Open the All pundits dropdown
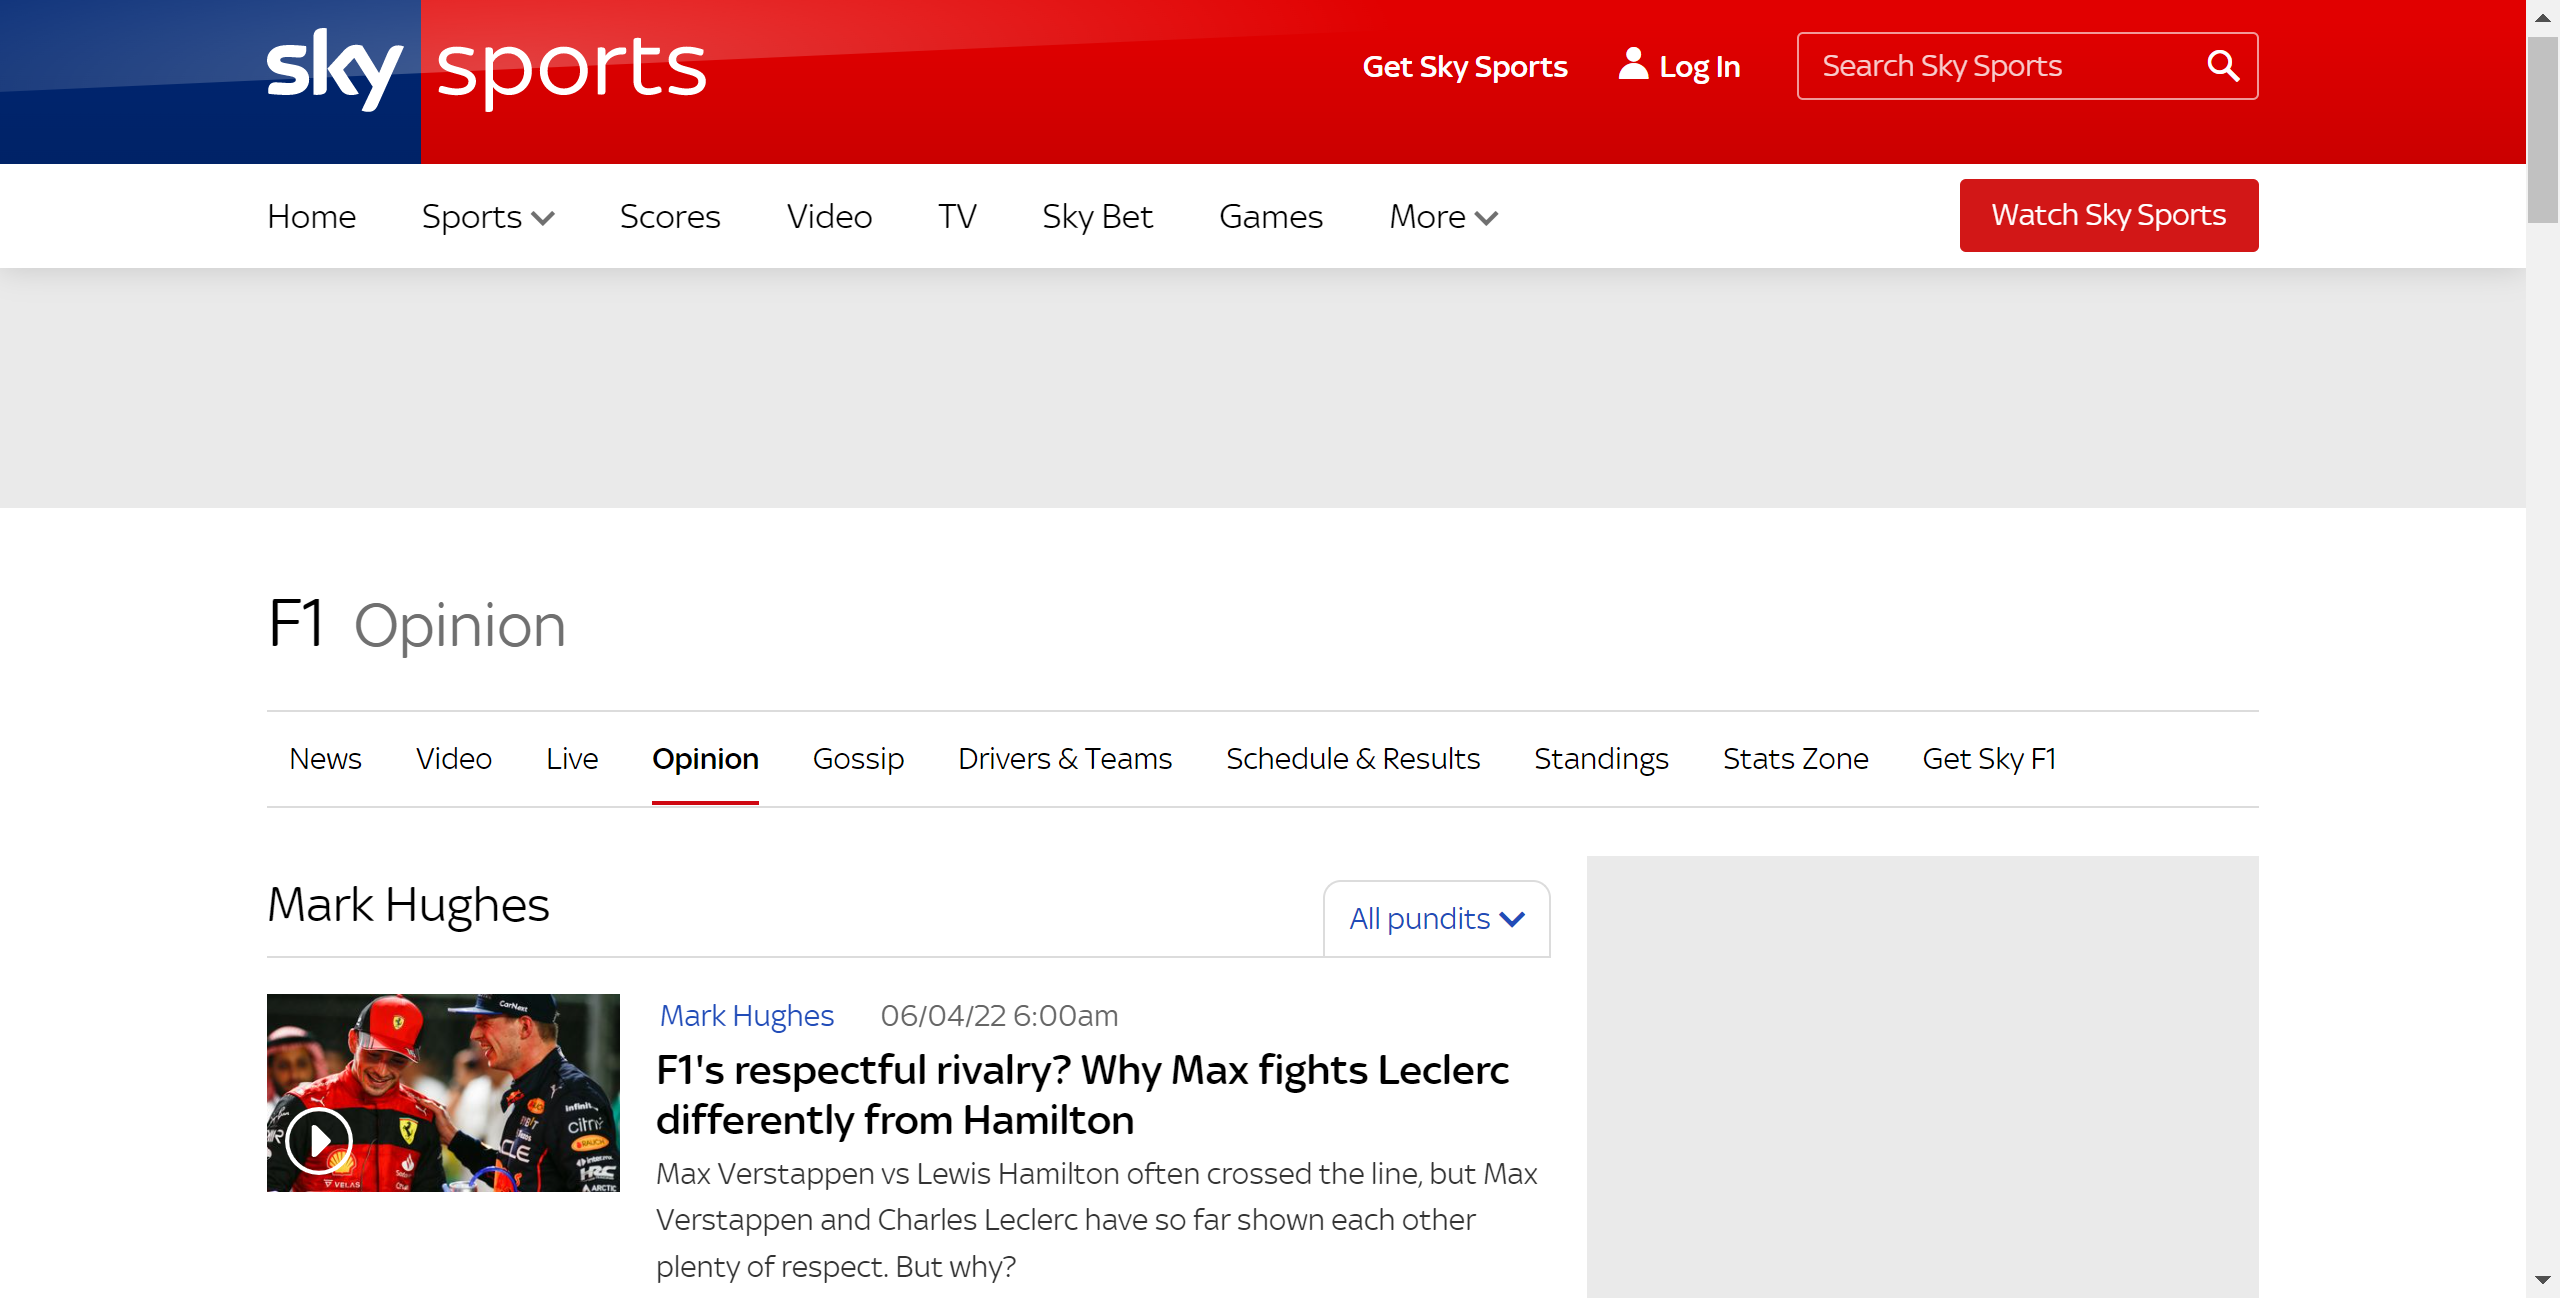Screen dimensions: 2560x1298 pos(1436,919)
